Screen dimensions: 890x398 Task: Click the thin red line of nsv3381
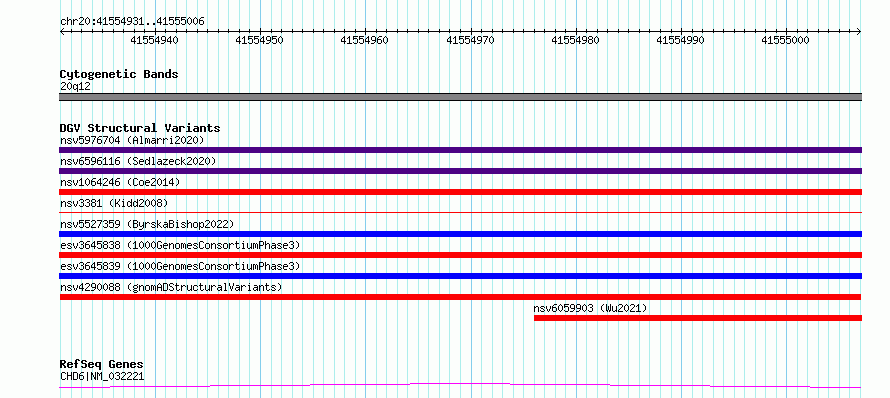pyautogui.click(x=460, y=212)
